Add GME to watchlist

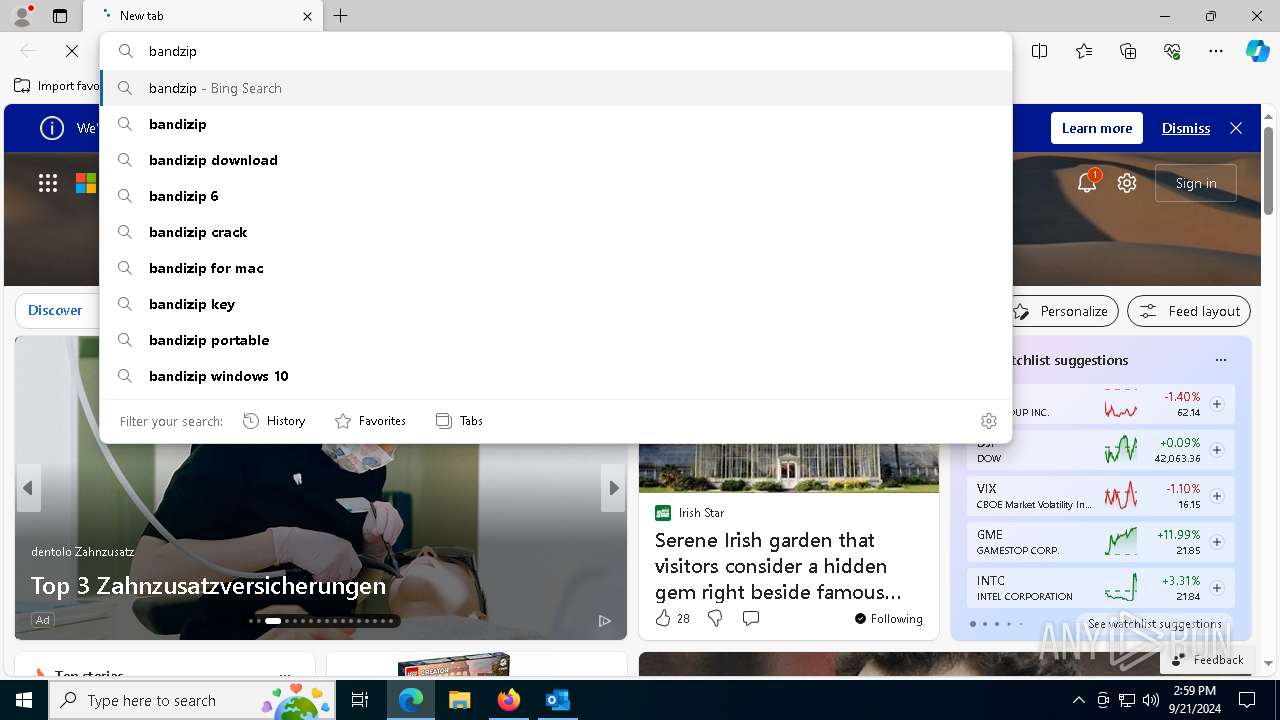click(1217, 542)
